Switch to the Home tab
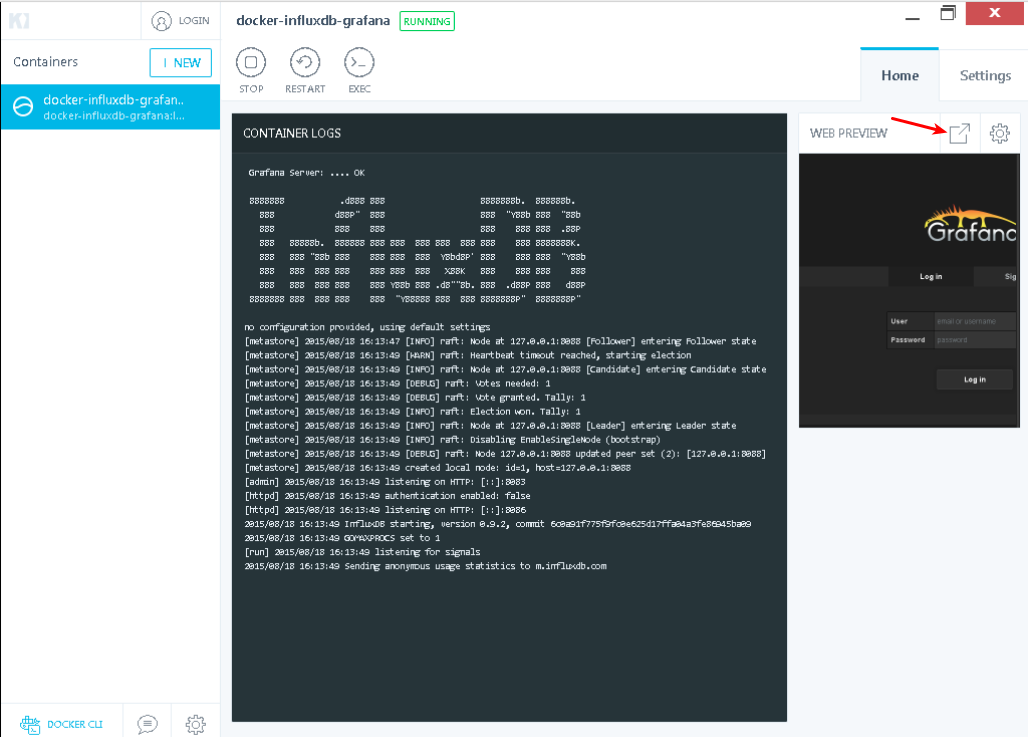 [x=900, y=75]
